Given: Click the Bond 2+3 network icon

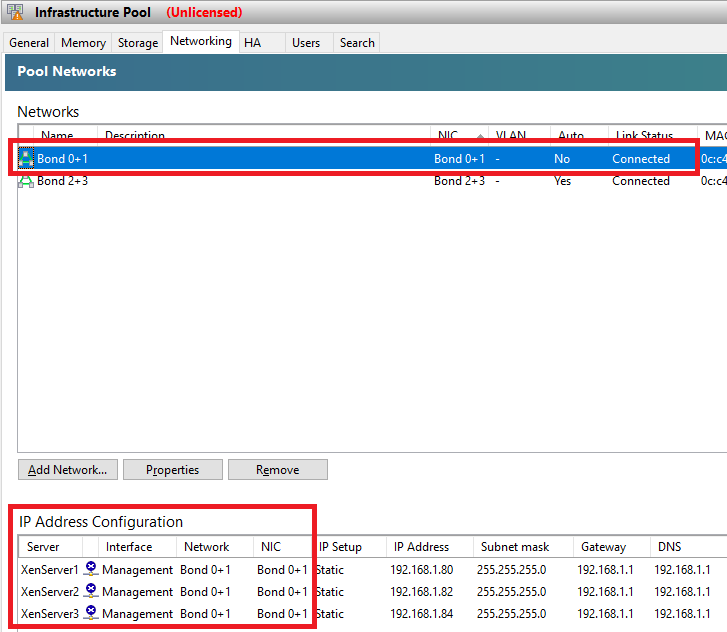Looking at the screenshot, I should 27,181.
